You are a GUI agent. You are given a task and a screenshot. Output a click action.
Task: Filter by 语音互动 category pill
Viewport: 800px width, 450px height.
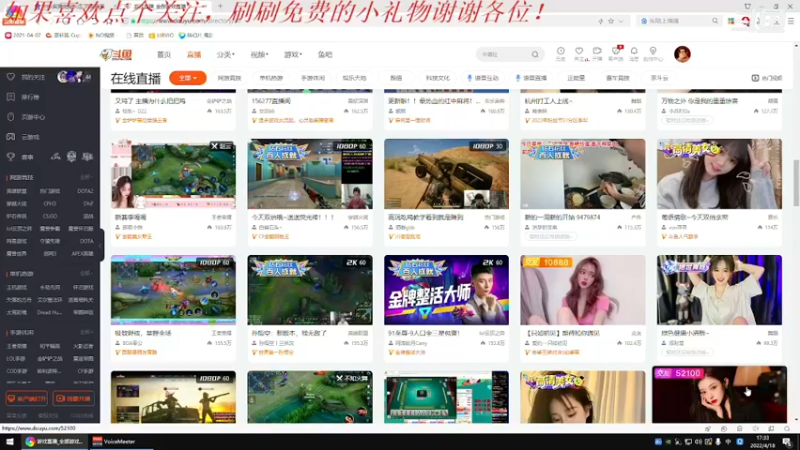[483, 78]
